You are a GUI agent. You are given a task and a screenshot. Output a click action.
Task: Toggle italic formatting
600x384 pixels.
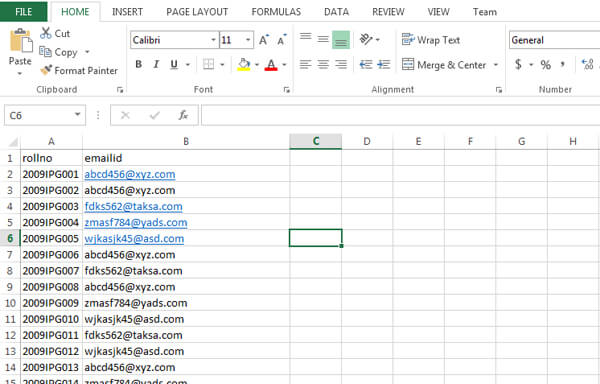coord(156,64)
